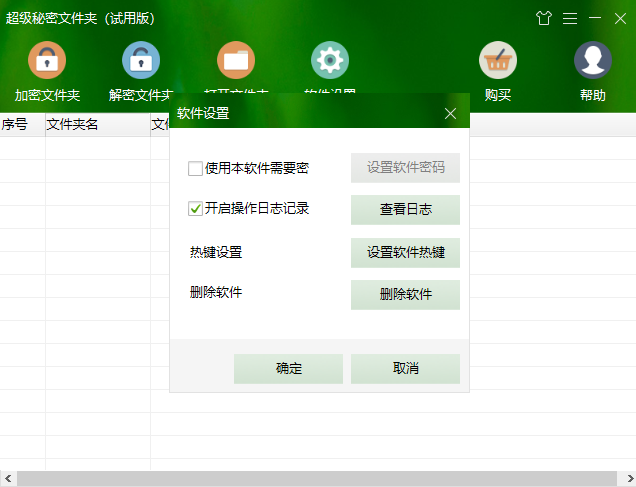
Task: Open the hamburger main menu icon
Action: coord(570,18)
